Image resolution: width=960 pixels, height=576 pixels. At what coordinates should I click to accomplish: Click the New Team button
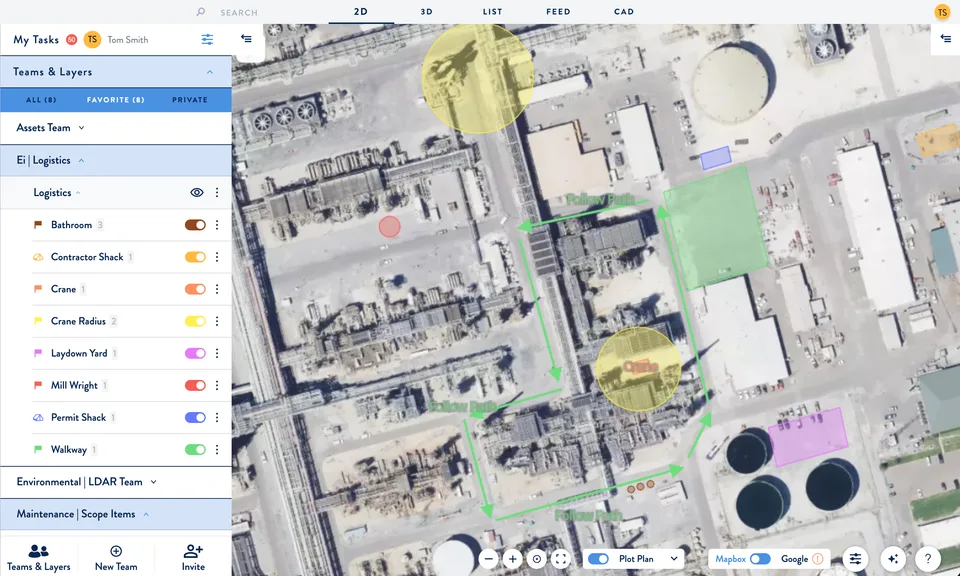116,558
